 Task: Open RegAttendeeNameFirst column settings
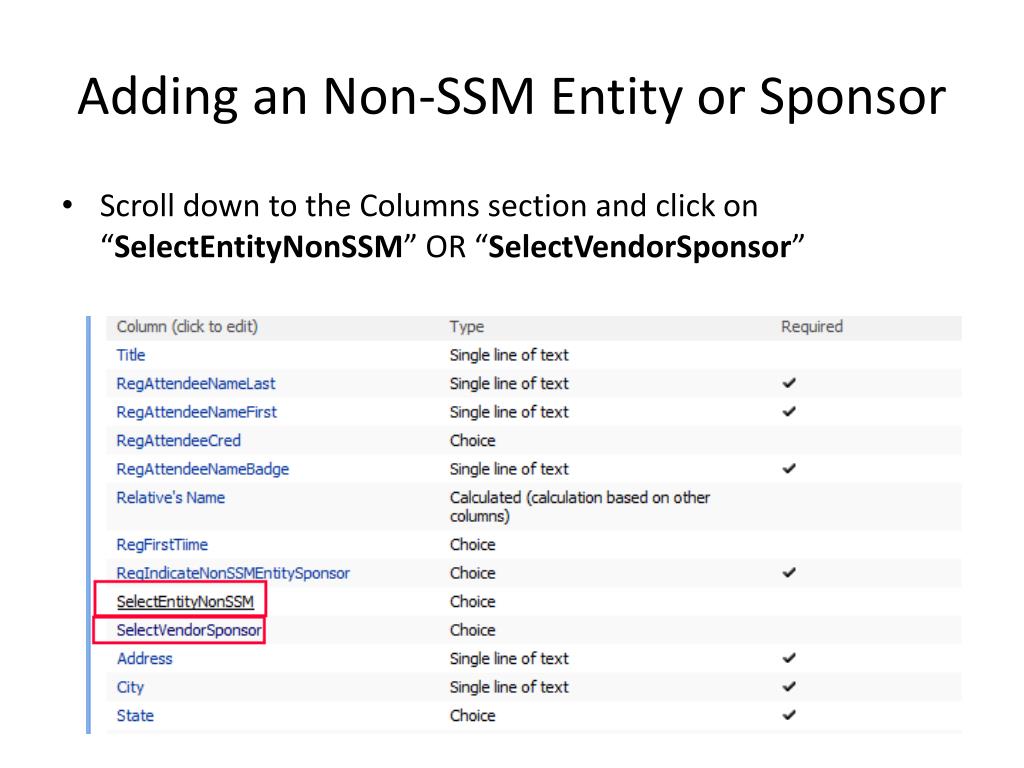[197, 412]
